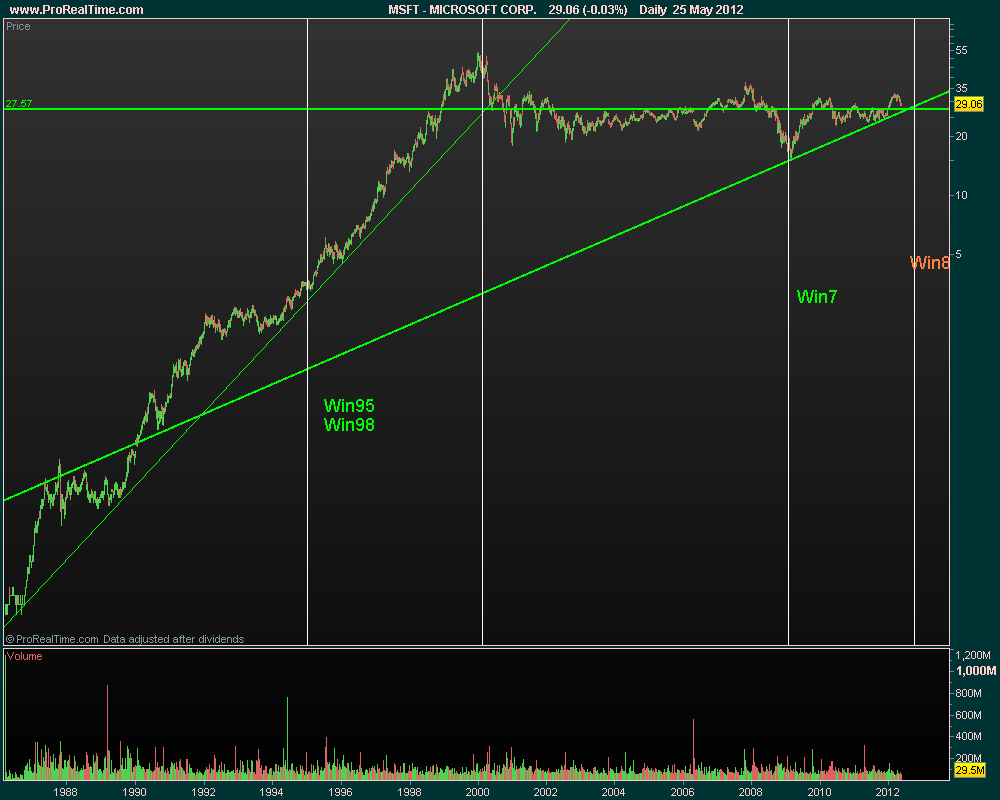Click the Daily 25 May 2012 timeframe text

tap(691, 10)
